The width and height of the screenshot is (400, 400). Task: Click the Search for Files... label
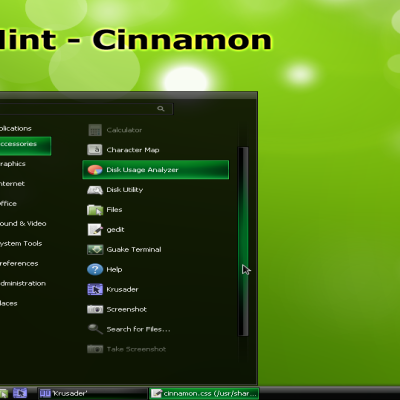click(x=138, y=329)
